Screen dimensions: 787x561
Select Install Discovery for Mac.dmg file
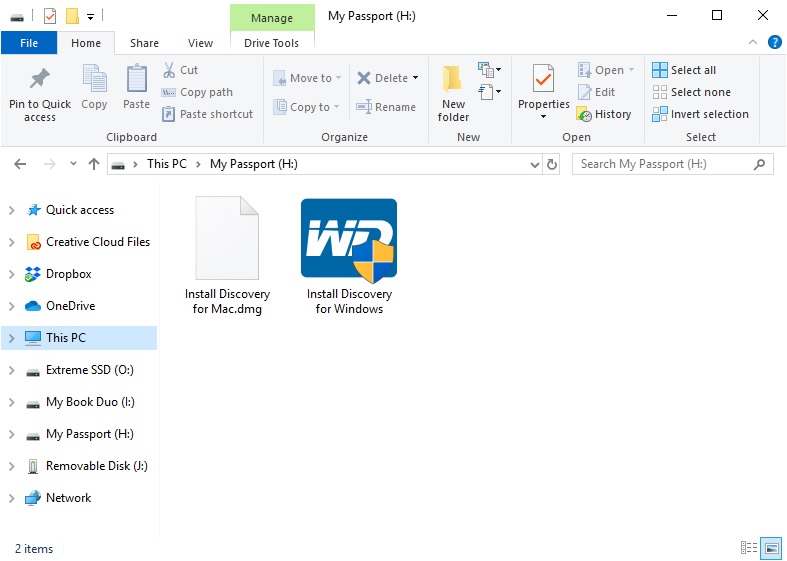click(x=227, y=256)
